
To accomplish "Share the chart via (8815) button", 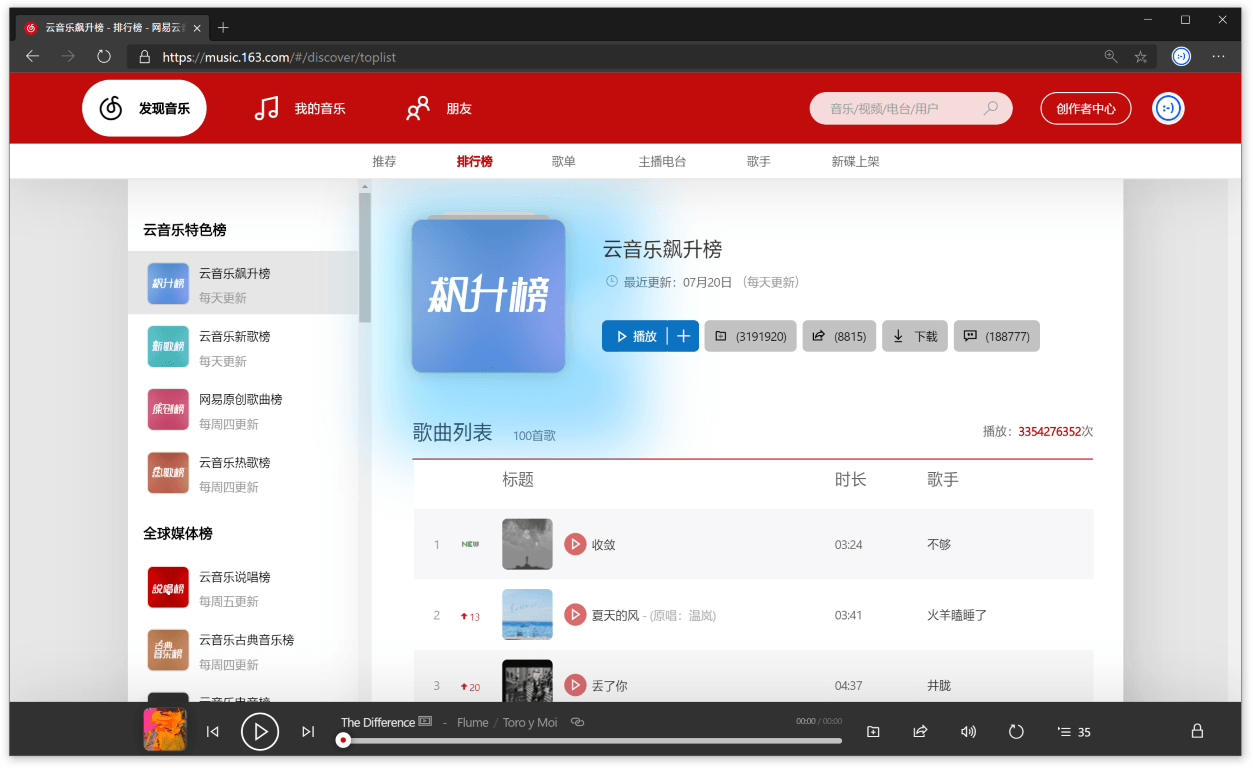I will [x=839, y=337].
